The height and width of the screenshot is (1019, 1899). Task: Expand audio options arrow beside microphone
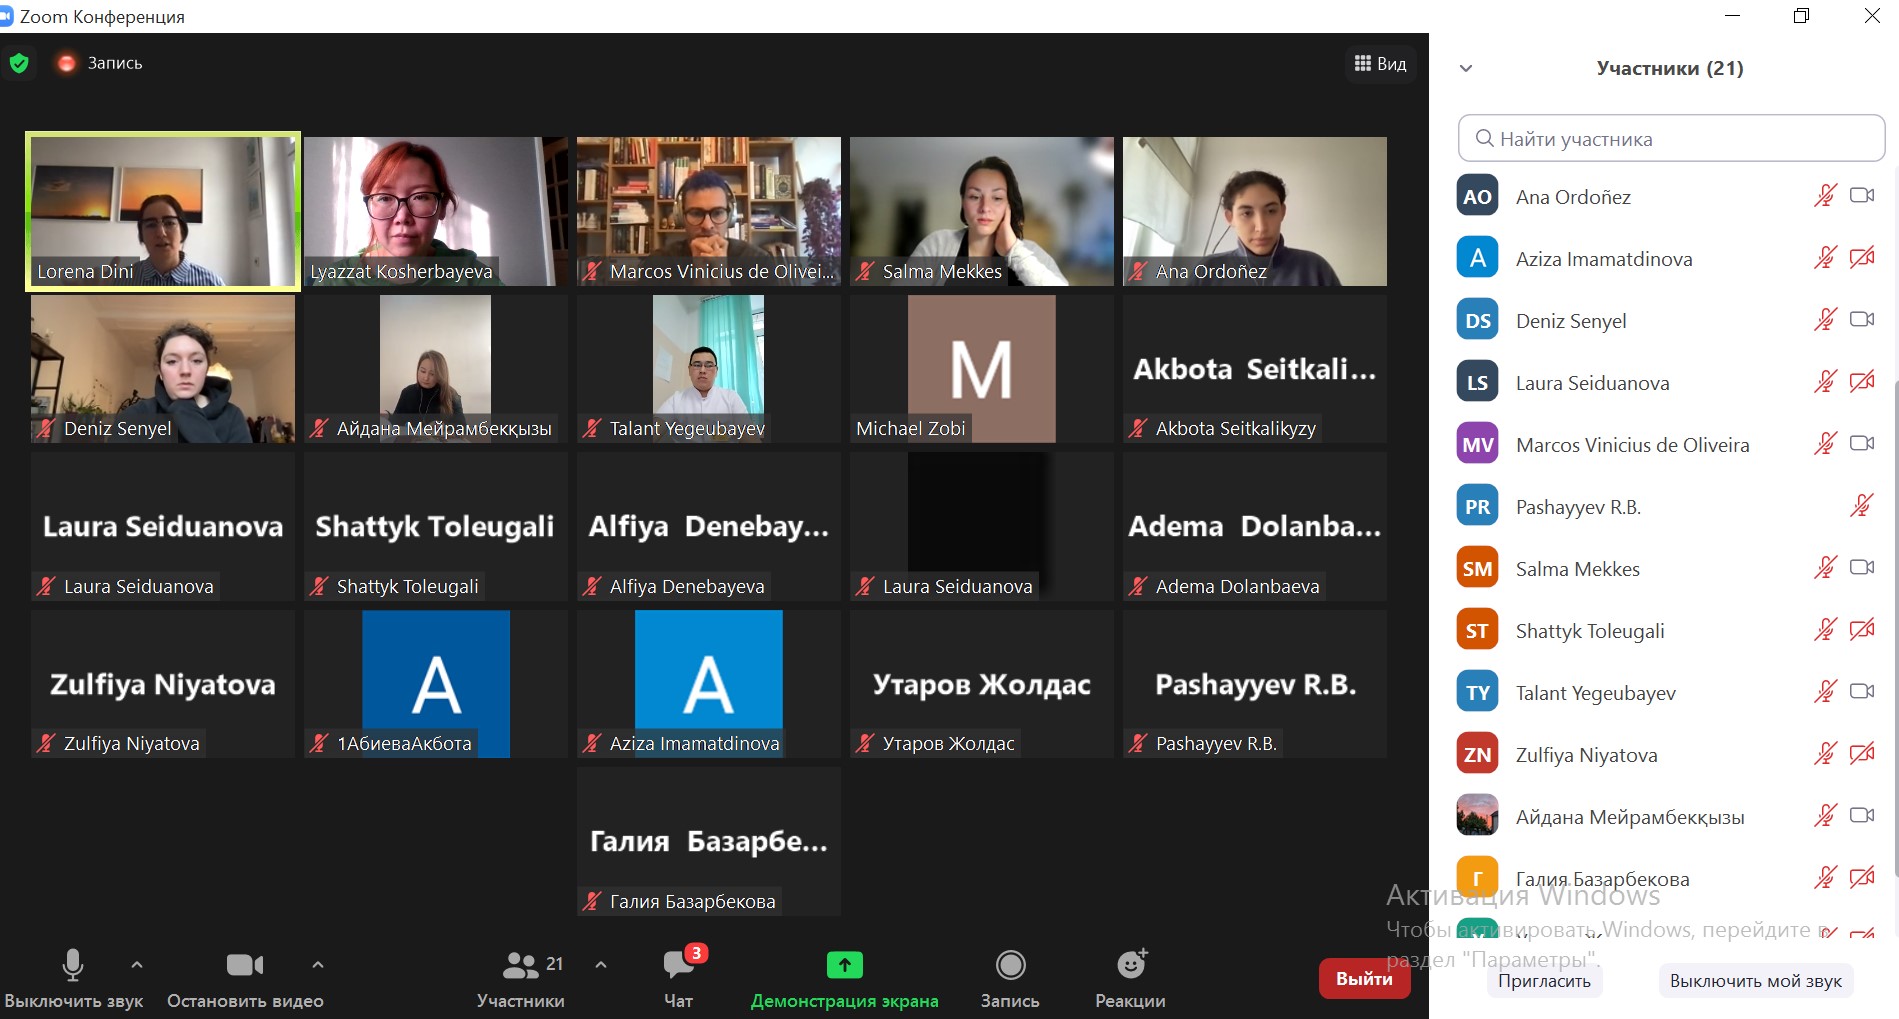tap(137, 965)
